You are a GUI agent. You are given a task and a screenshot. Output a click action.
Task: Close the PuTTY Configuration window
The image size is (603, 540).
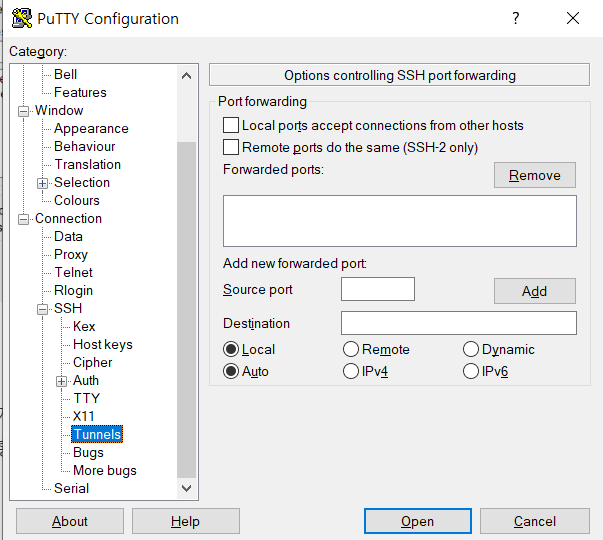pyautogui.click(x=573, y=18)
